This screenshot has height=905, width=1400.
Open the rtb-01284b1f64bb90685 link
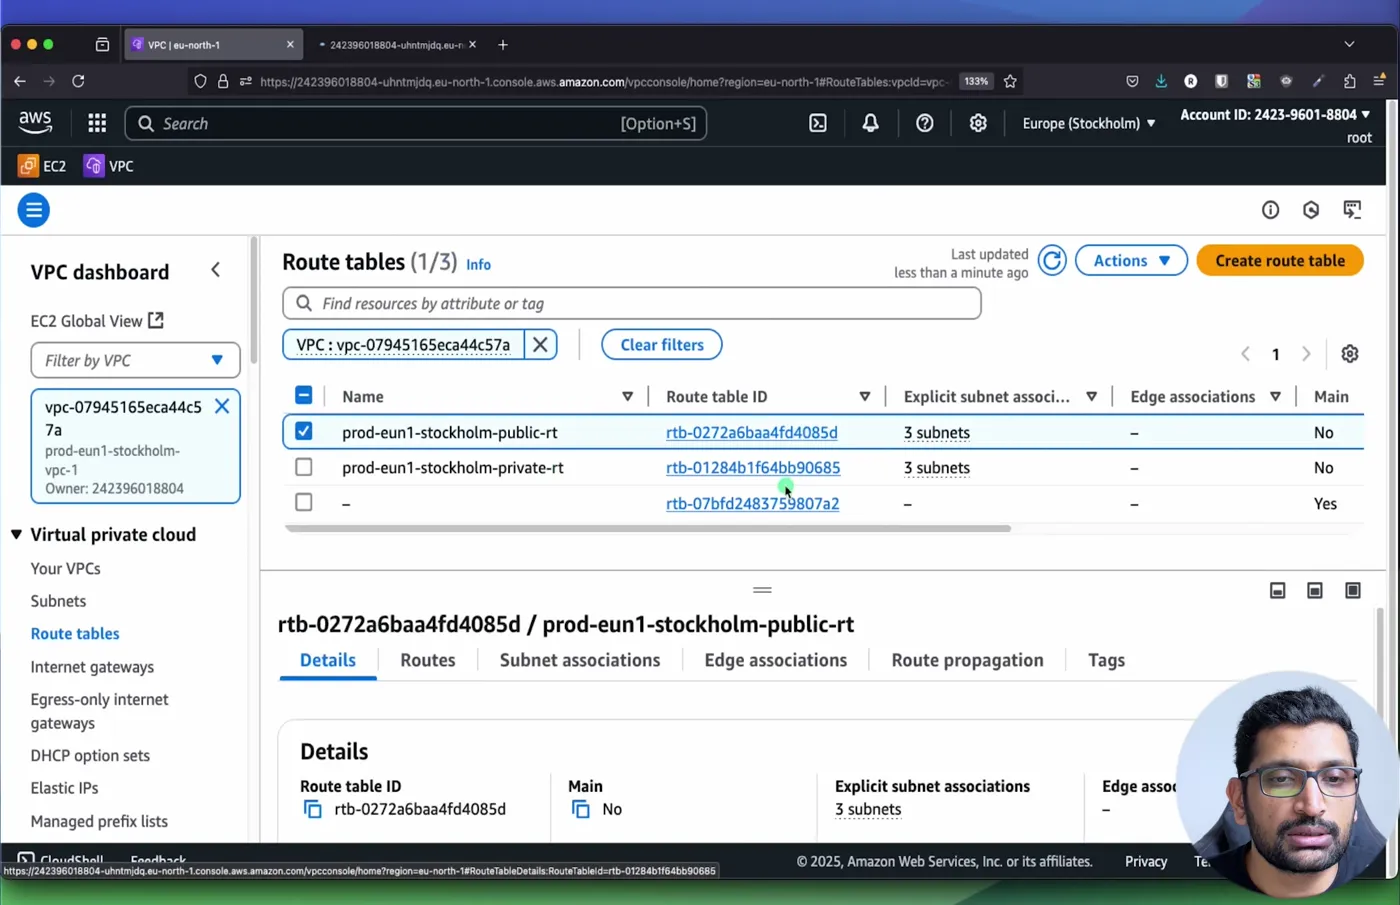(753, 468)
